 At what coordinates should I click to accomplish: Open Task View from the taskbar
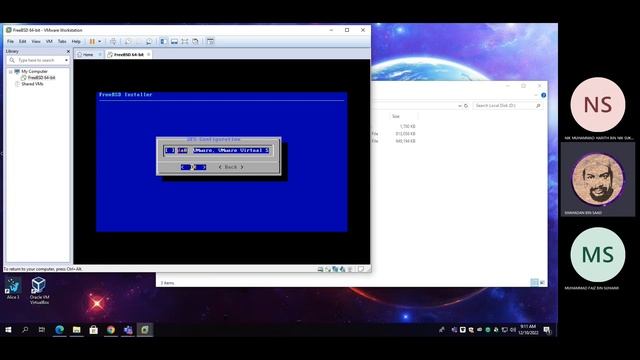click(42, 330)
